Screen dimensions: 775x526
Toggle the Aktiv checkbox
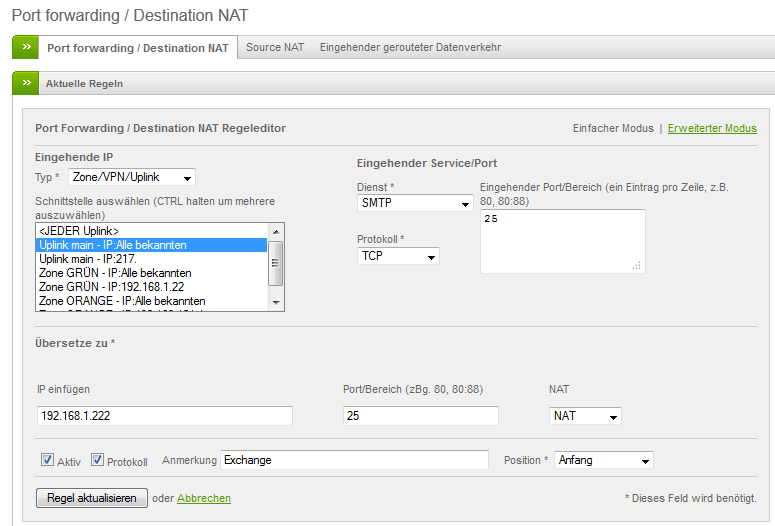coord(47,460)
